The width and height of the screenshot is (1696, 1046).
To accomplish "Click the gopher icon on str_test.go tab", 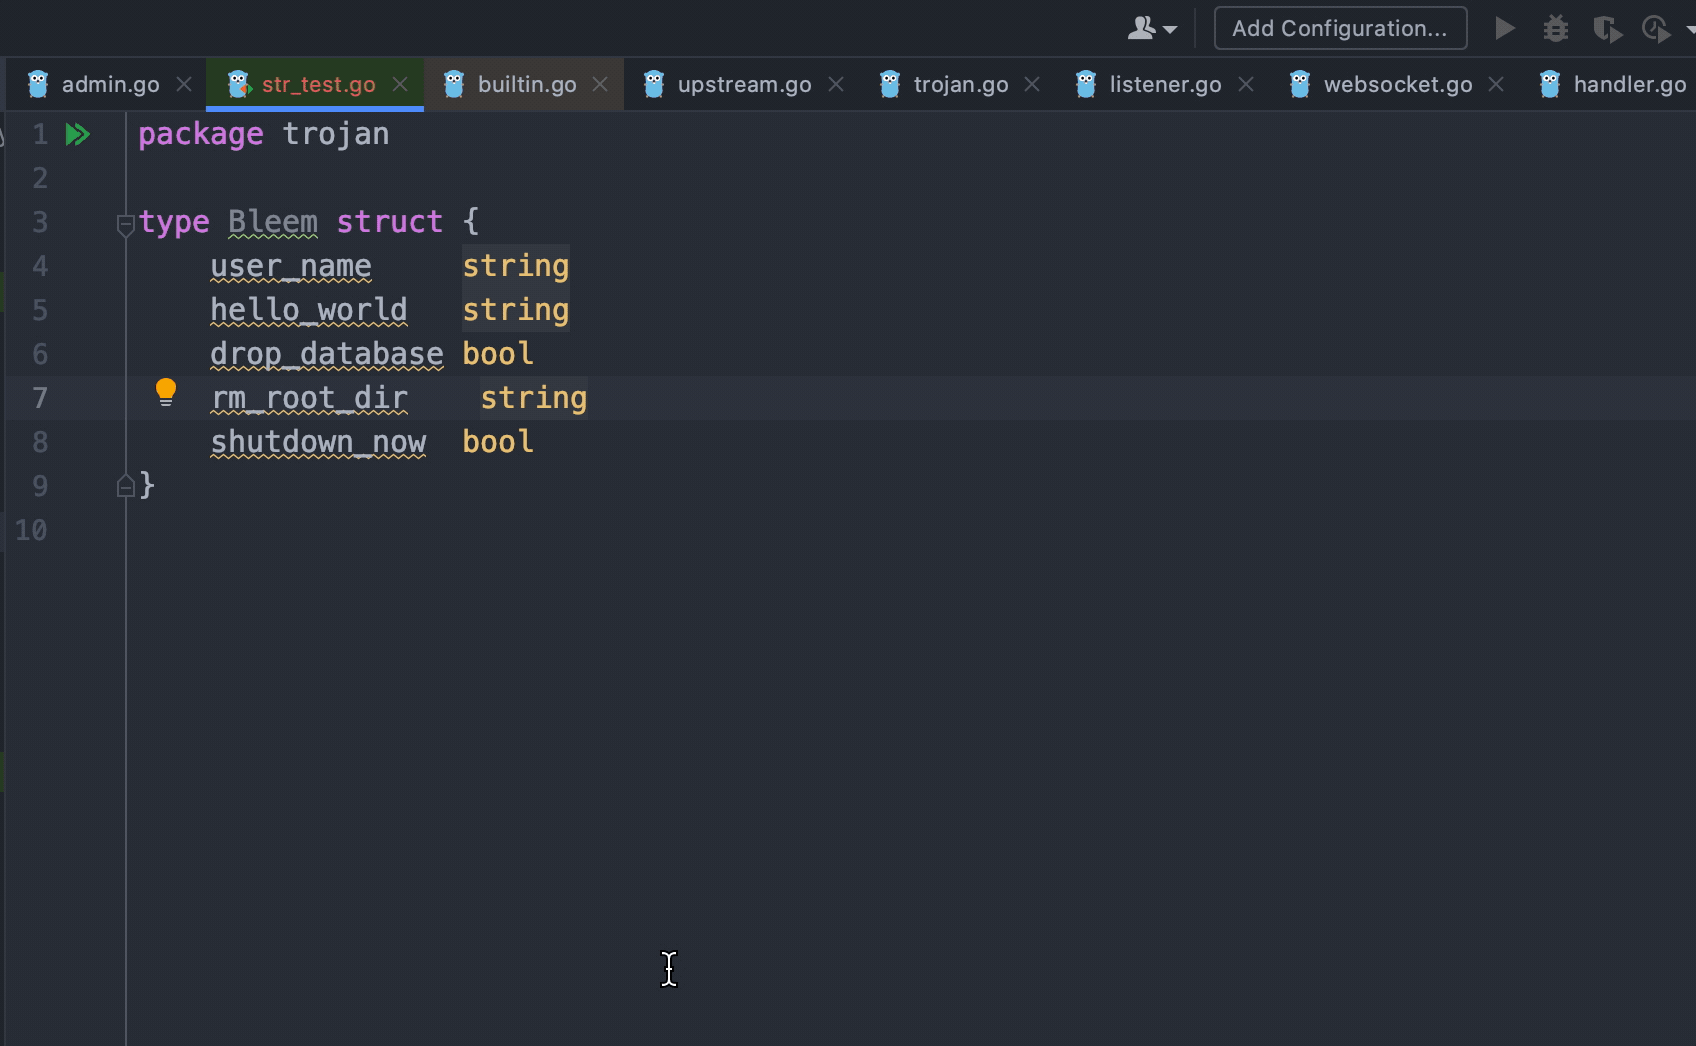I will tap(238, 85).
